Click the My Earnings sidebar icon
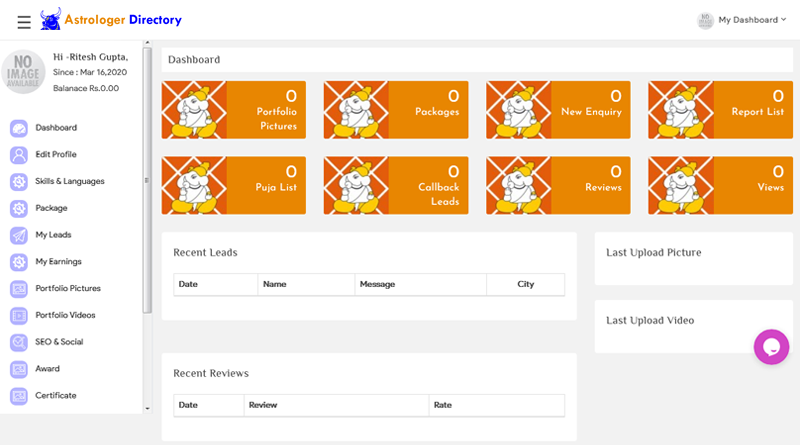The height and width of the screenshot is (445, 800). (x=18, y=262)
